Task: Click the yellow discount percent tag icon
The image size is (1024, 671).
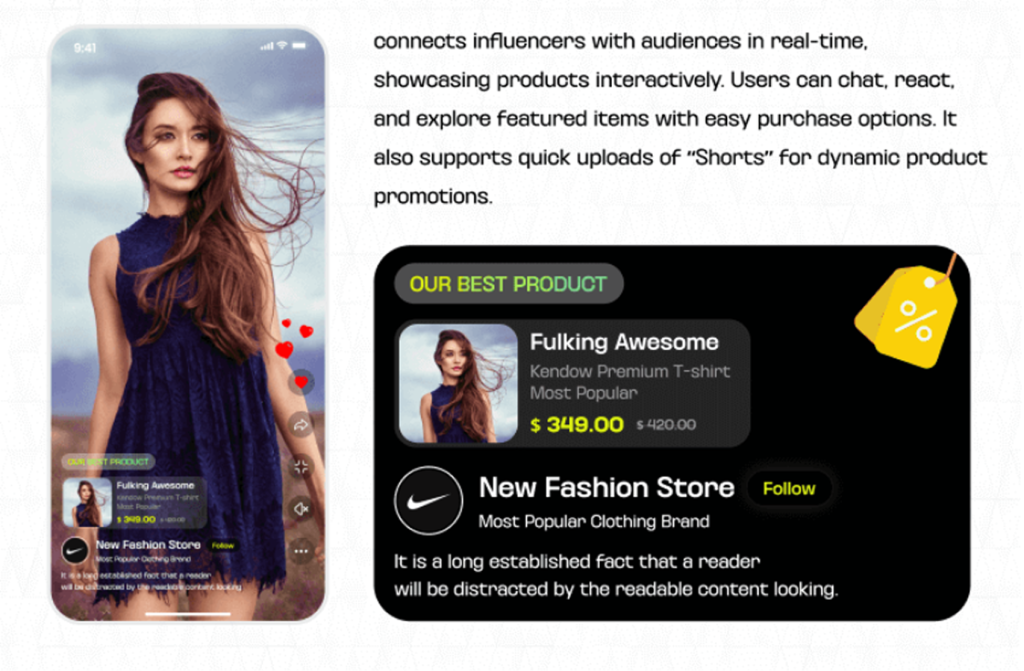Action: [x=908, y=312]
